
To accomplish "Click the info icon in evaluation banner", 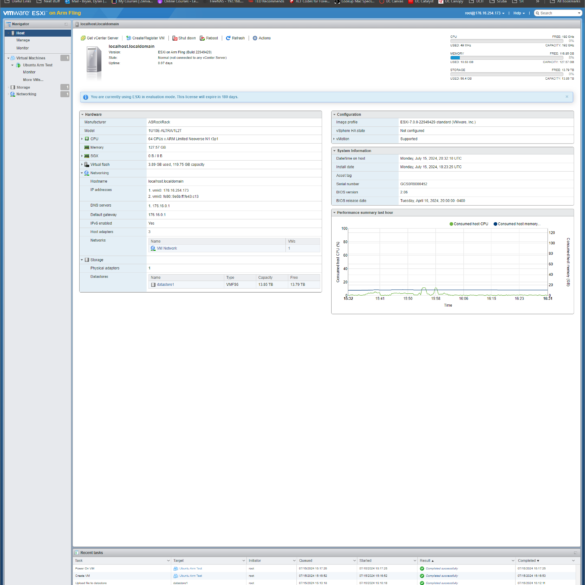I will click(85, 97).
